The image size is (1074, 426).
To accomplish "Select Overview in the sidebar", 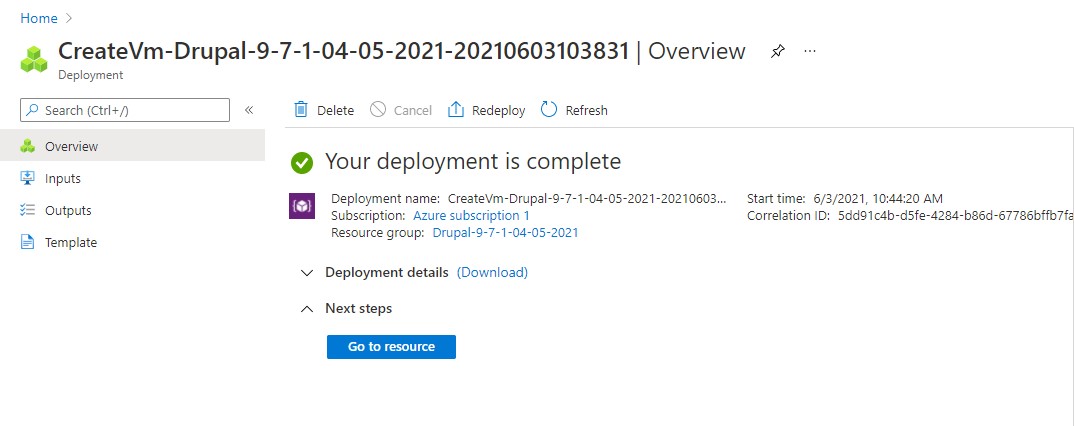I will pos(71,146).
